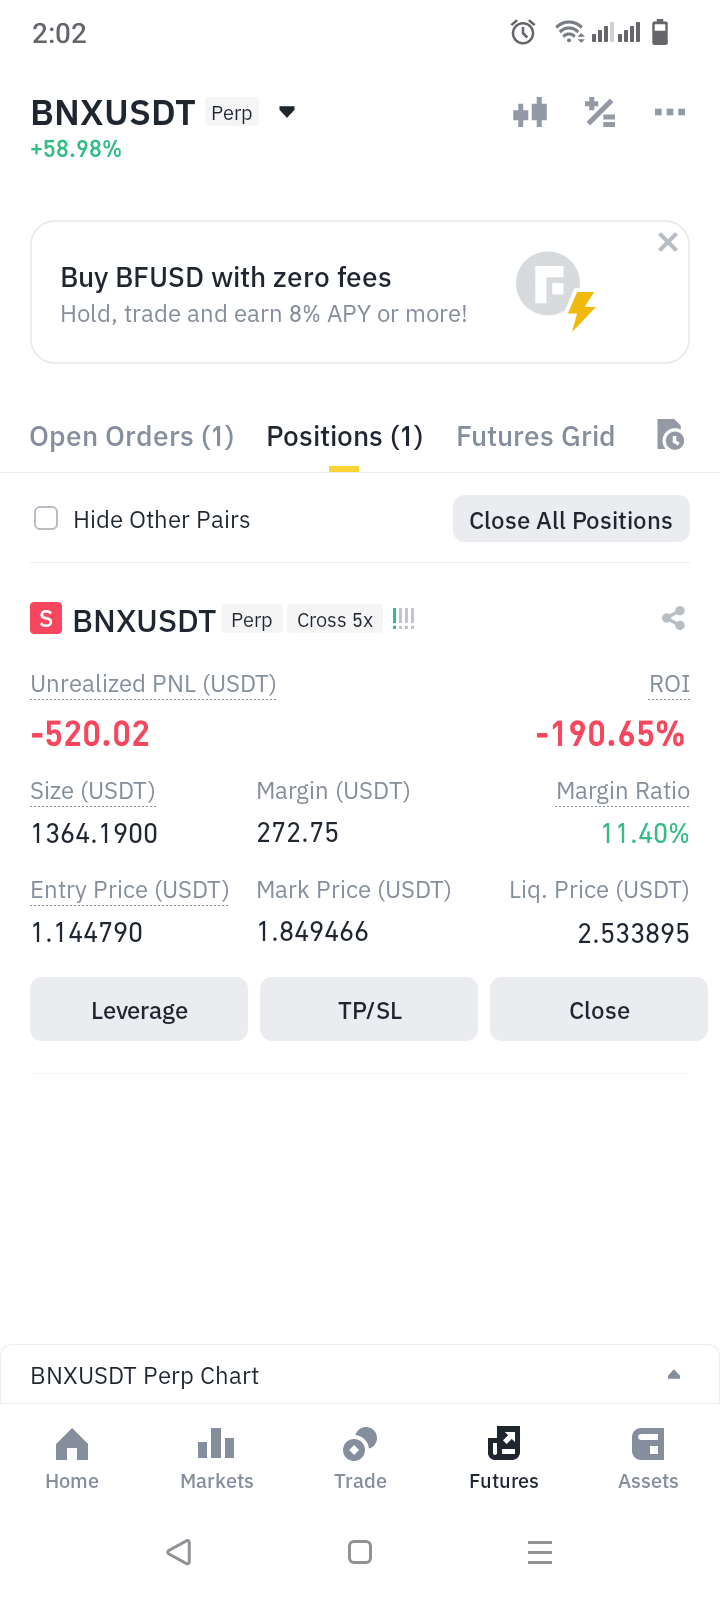Tap Close All Positions button
Image resolution: width=720 pixels, height=1600 pixels.
click(571, 519)
